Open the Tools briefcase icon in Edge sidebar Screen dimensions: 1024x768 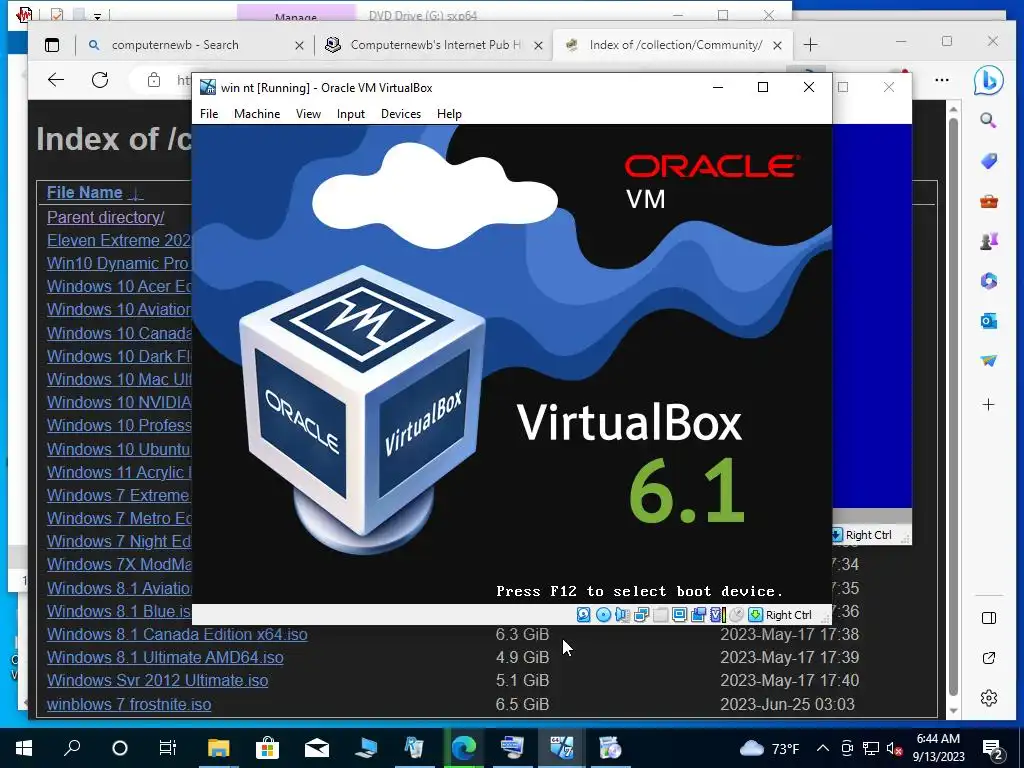click(x=989, y=201)
